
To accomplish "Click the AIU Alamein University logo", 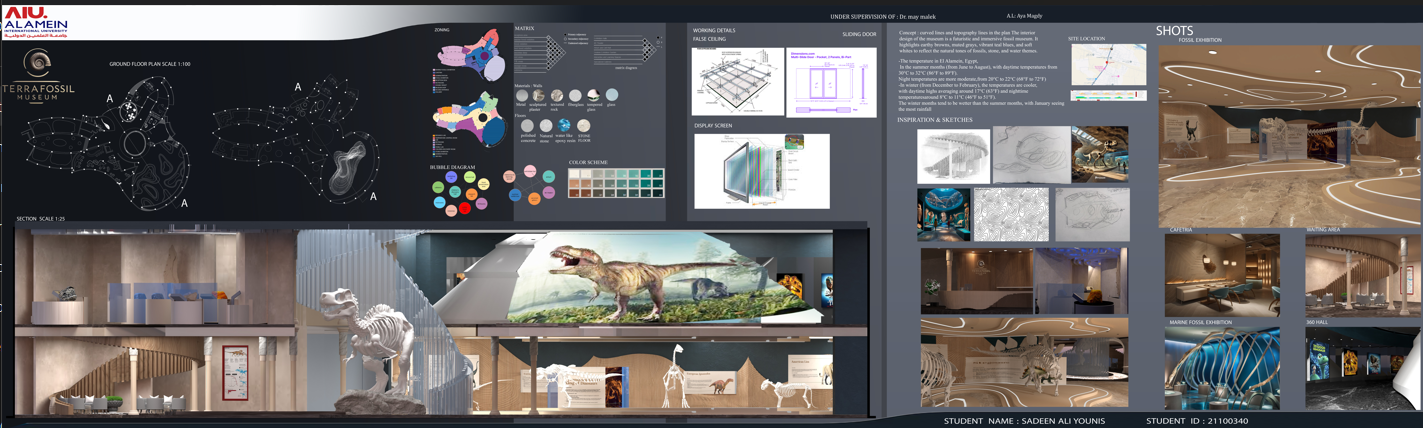I will pos(35,23).
